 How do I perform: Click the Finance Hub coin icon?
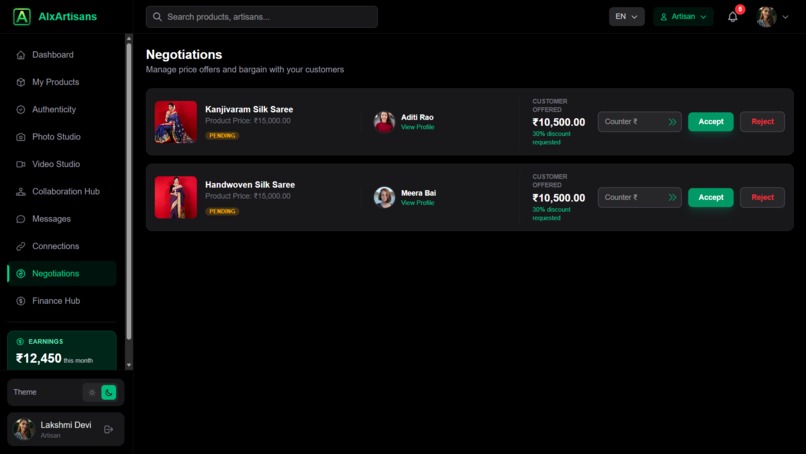pyautogui.click(x=21, y=301)
